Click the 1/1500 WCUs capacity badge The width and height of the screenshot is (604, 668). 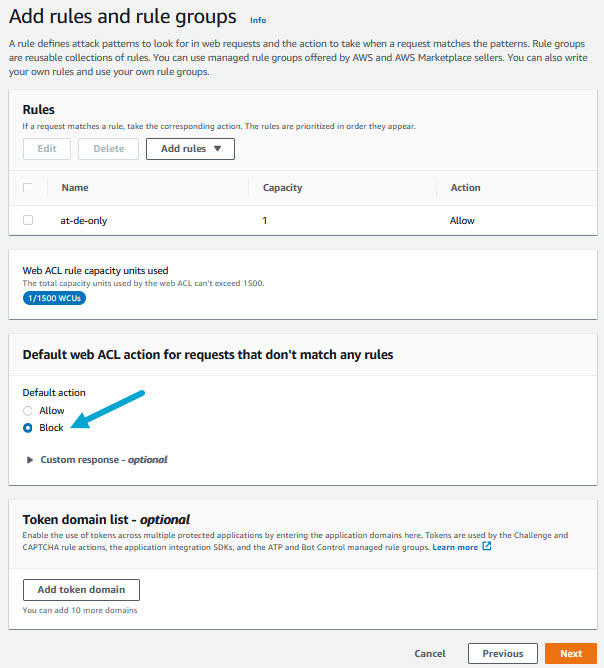[53, 298]
